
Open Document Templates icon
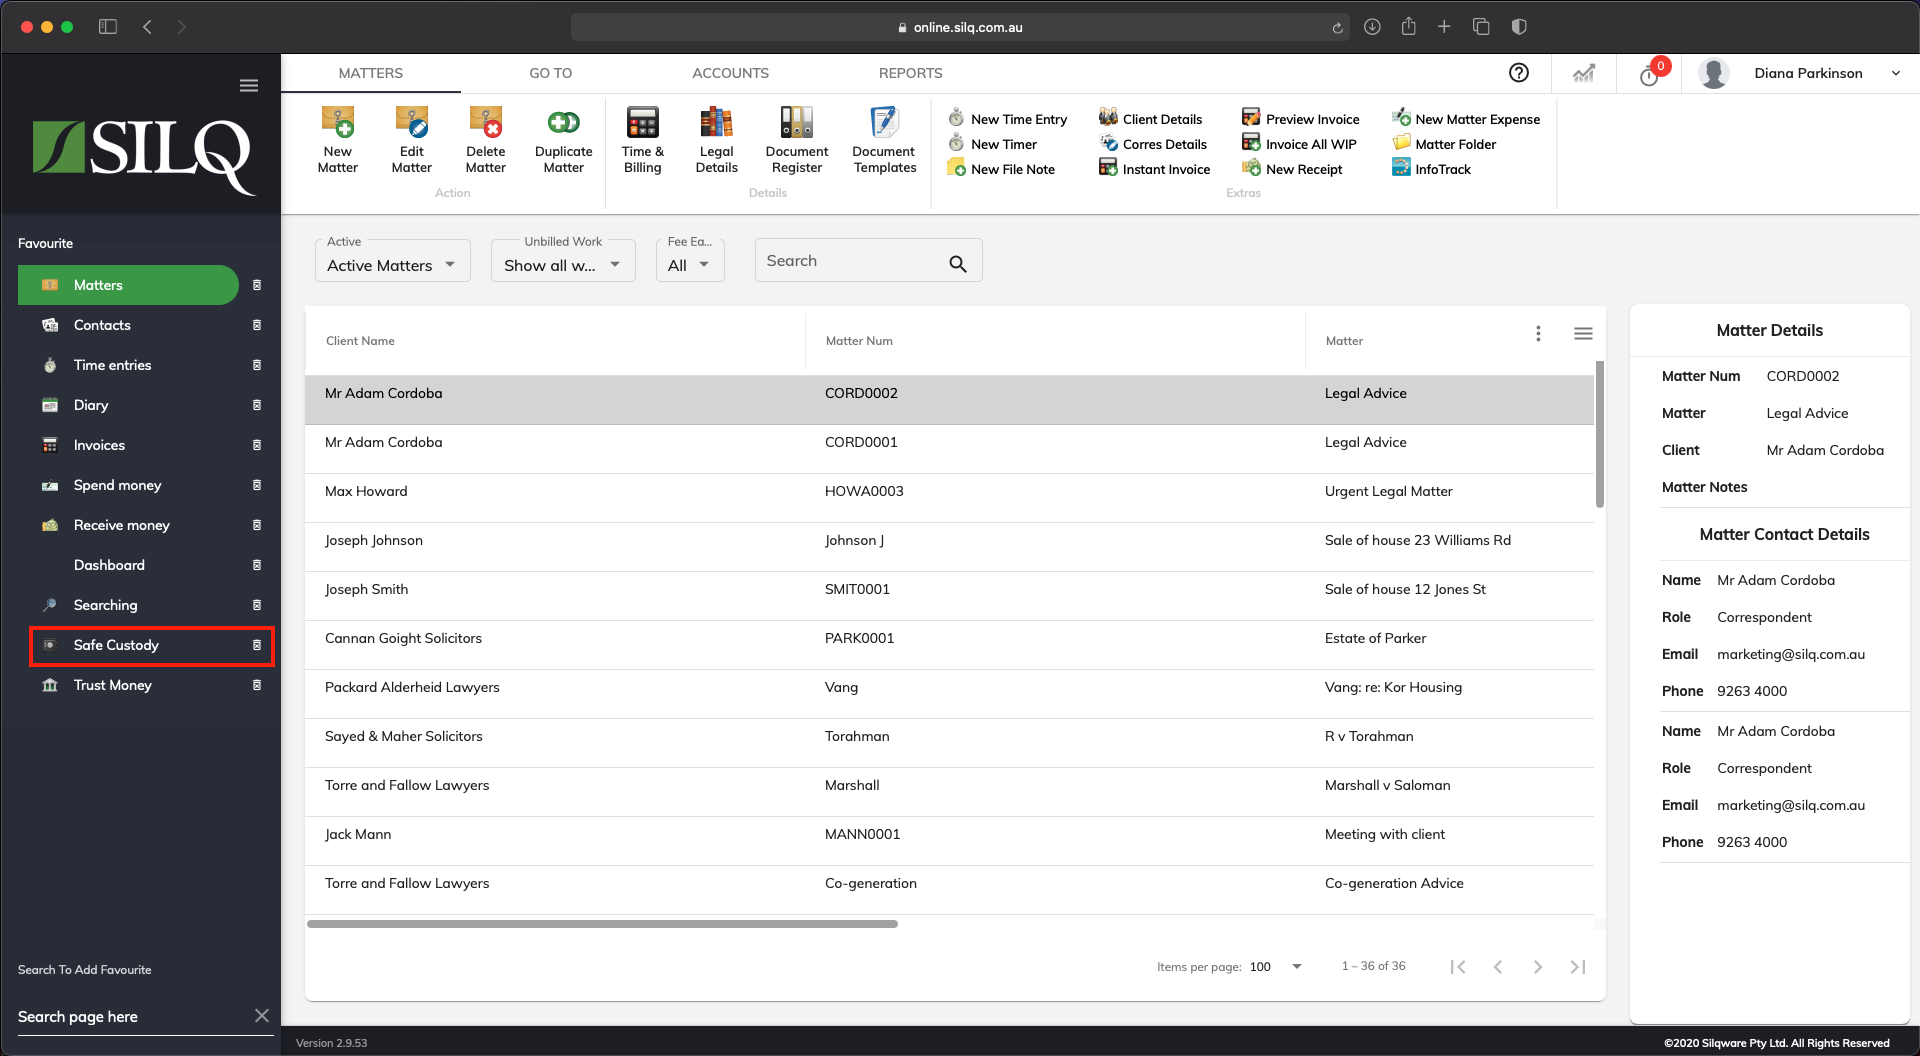(x=884, y=123)
